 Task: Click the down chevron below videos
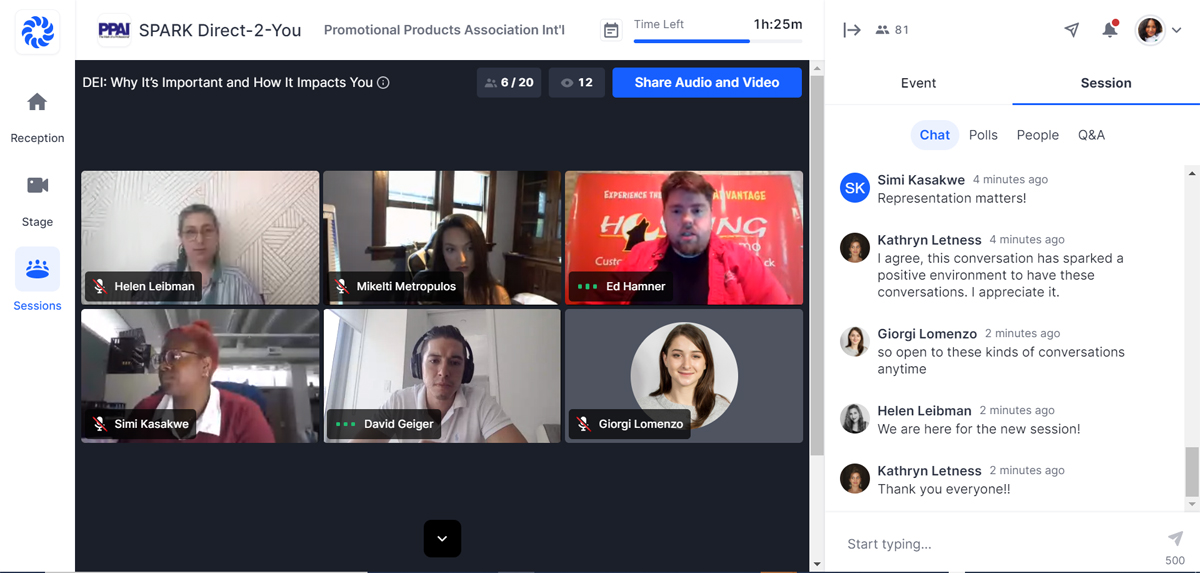tap(442, 539)
